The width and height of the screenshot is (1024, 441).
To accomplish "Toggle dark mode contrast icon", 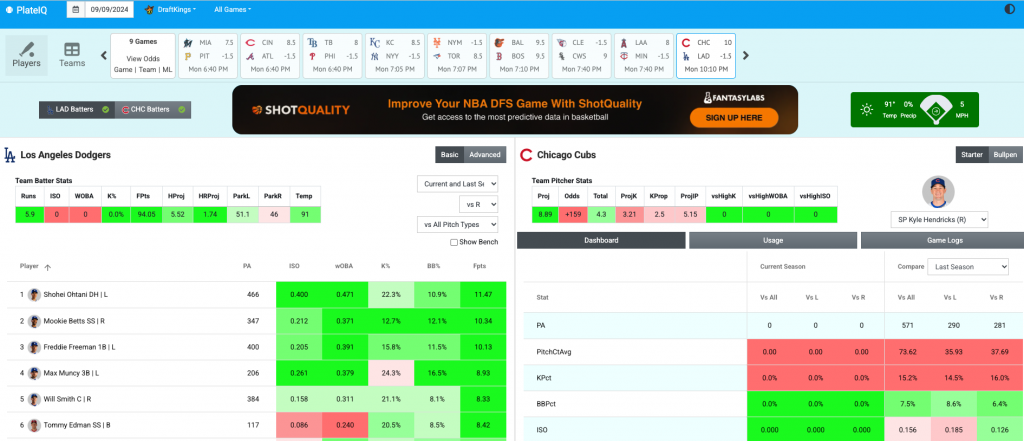I will click(x=1008, y=9).
